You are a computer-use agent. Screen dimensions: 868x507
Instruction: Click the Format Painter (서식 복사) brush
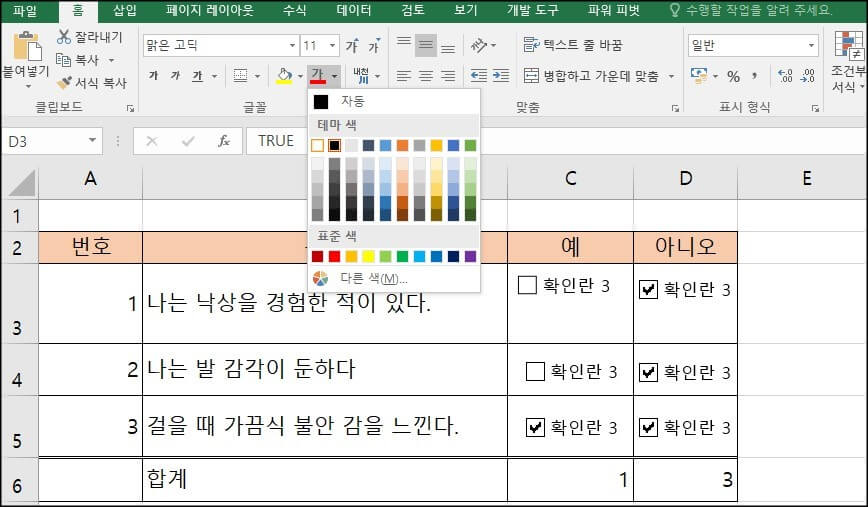[x=64, y=82]
